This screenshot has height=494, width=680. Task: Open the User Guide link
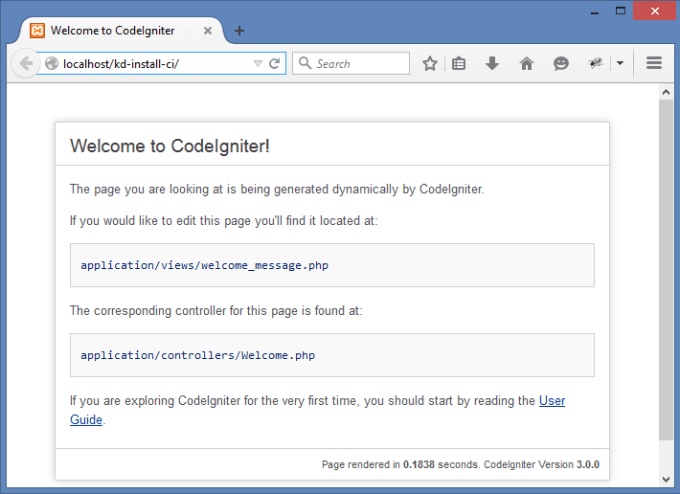(x=552, y=401)
